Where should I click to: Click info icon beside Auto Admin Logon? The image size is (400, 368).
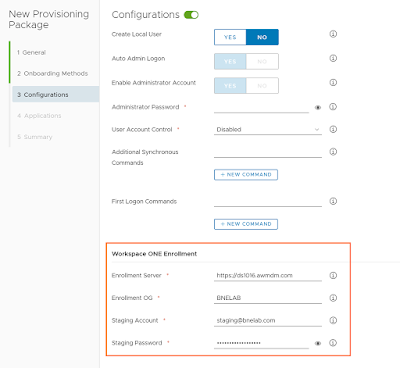[333, 58]
